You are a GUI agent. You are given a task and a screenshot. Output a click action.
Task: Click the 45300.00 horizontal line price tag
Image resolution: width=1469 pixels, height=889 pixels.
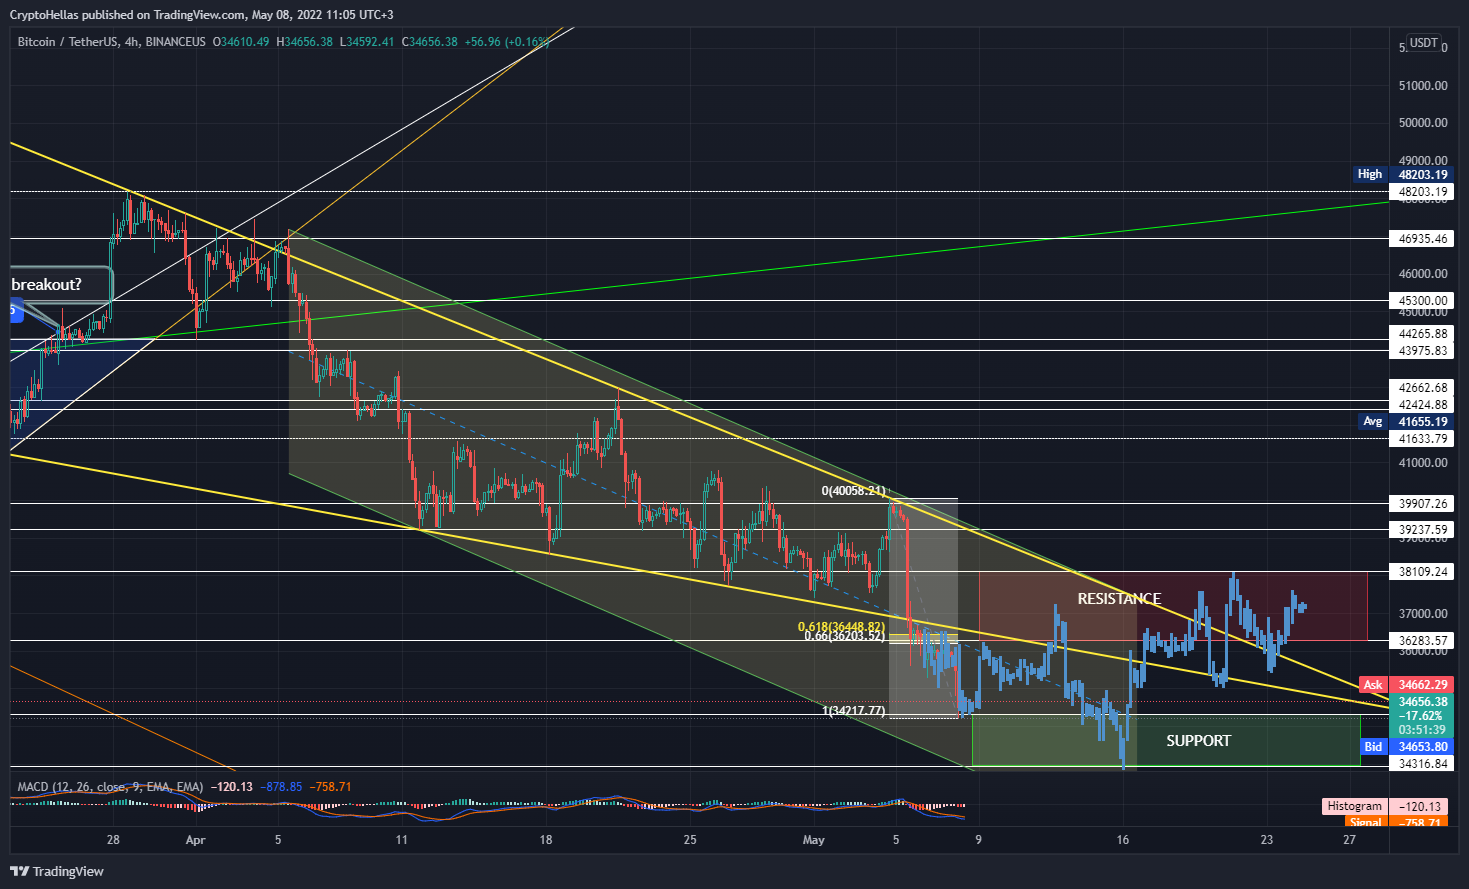pos(1423,301)
